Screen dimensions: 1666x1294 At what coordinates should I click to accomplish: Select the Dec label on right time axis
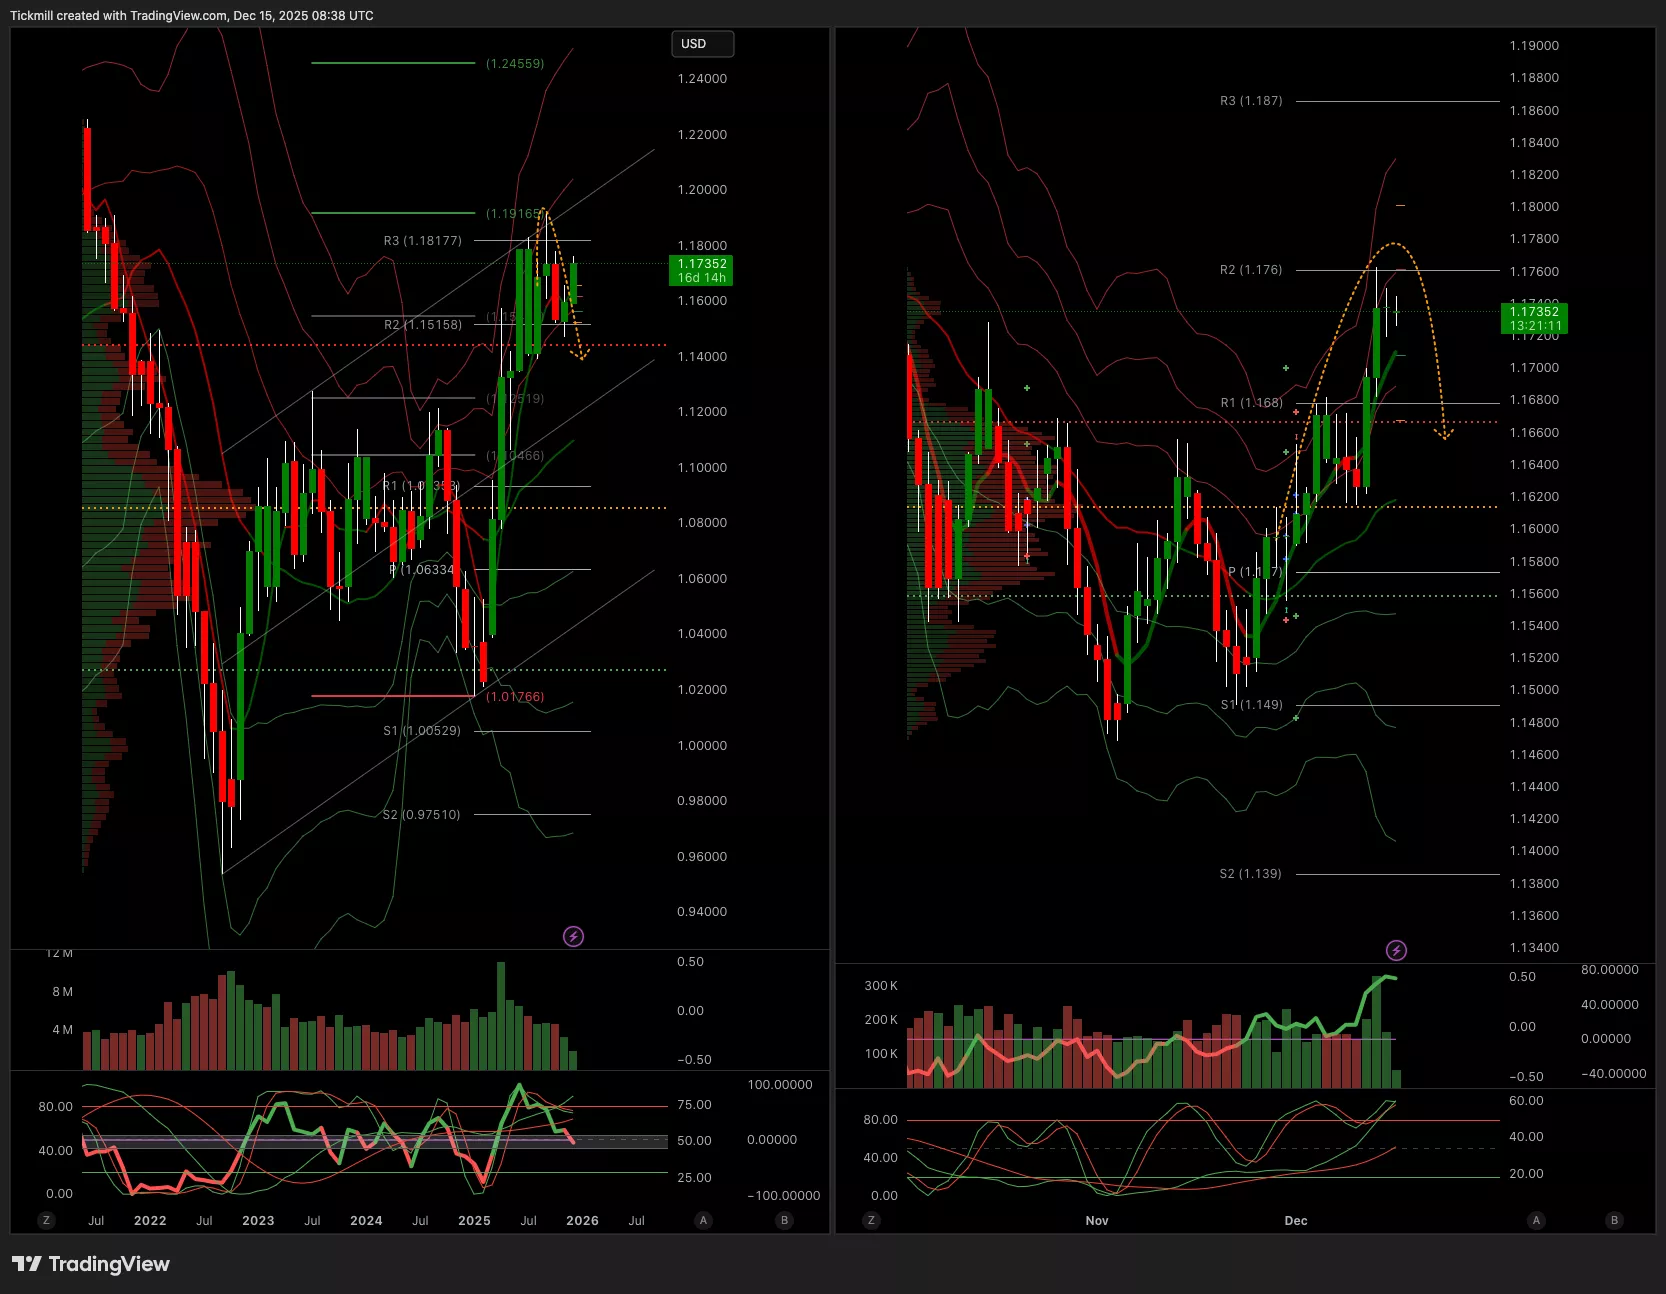click(x=1295, y=1220)
